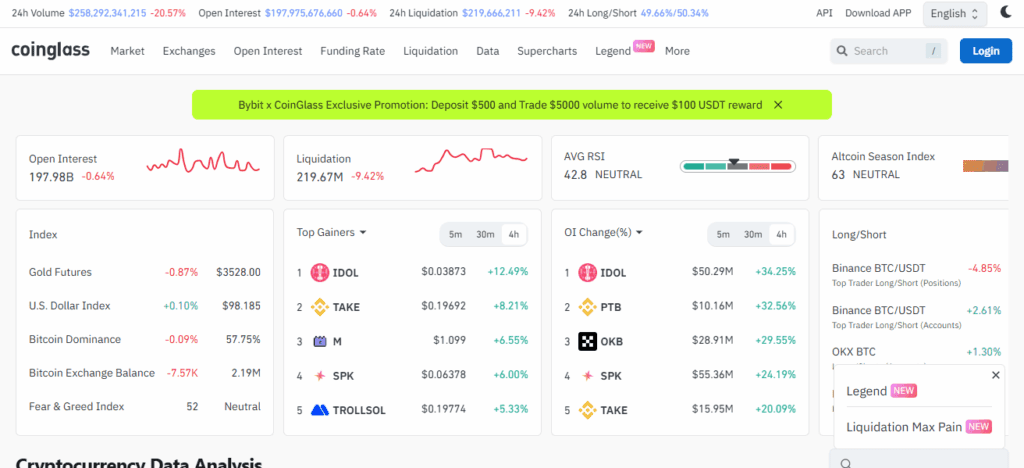1024x468 pixels.
Task: Click U.S. Dollar Index row
Action: [x=145, y=305]
